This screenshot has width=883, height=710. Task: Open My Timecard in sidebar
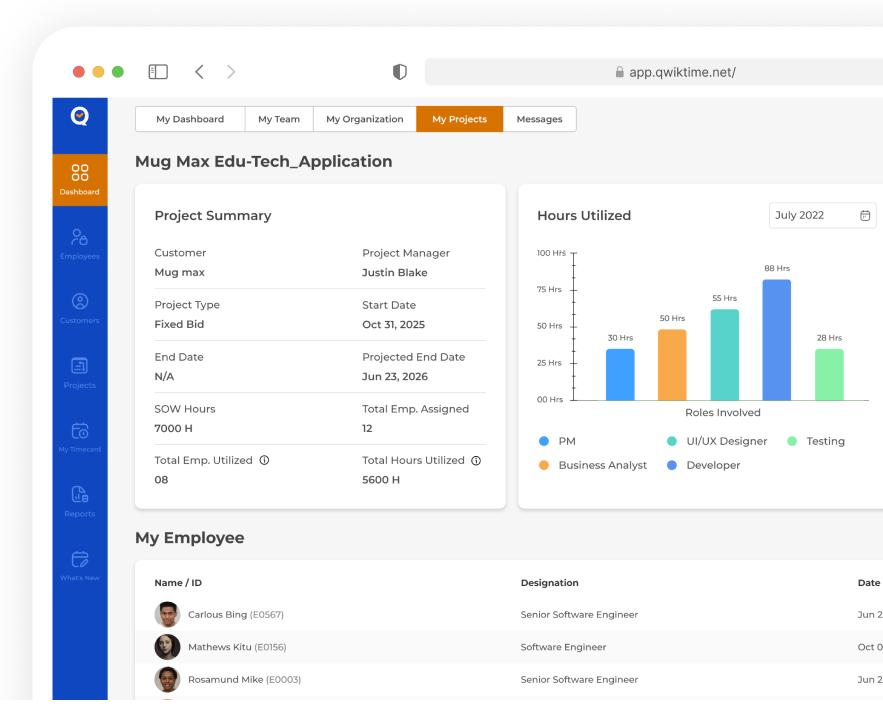click(79, 437)
